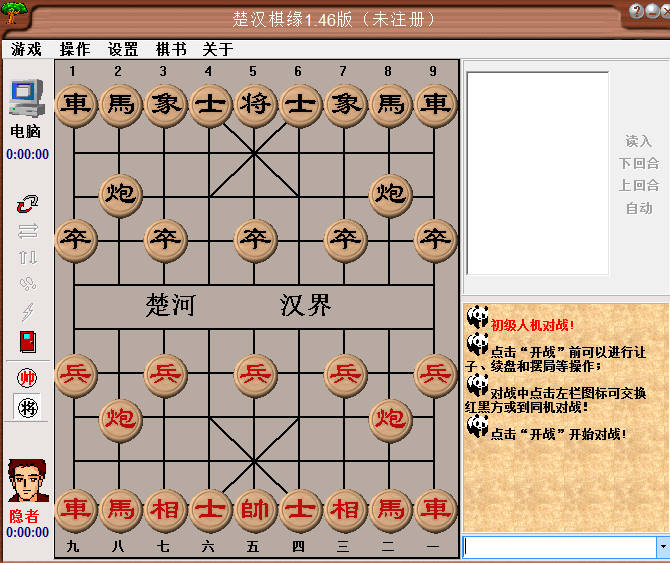The width and height of the screenshot is (670, 563).
Task: Click the 下回合 button
Action: click(x=639, y=163)
